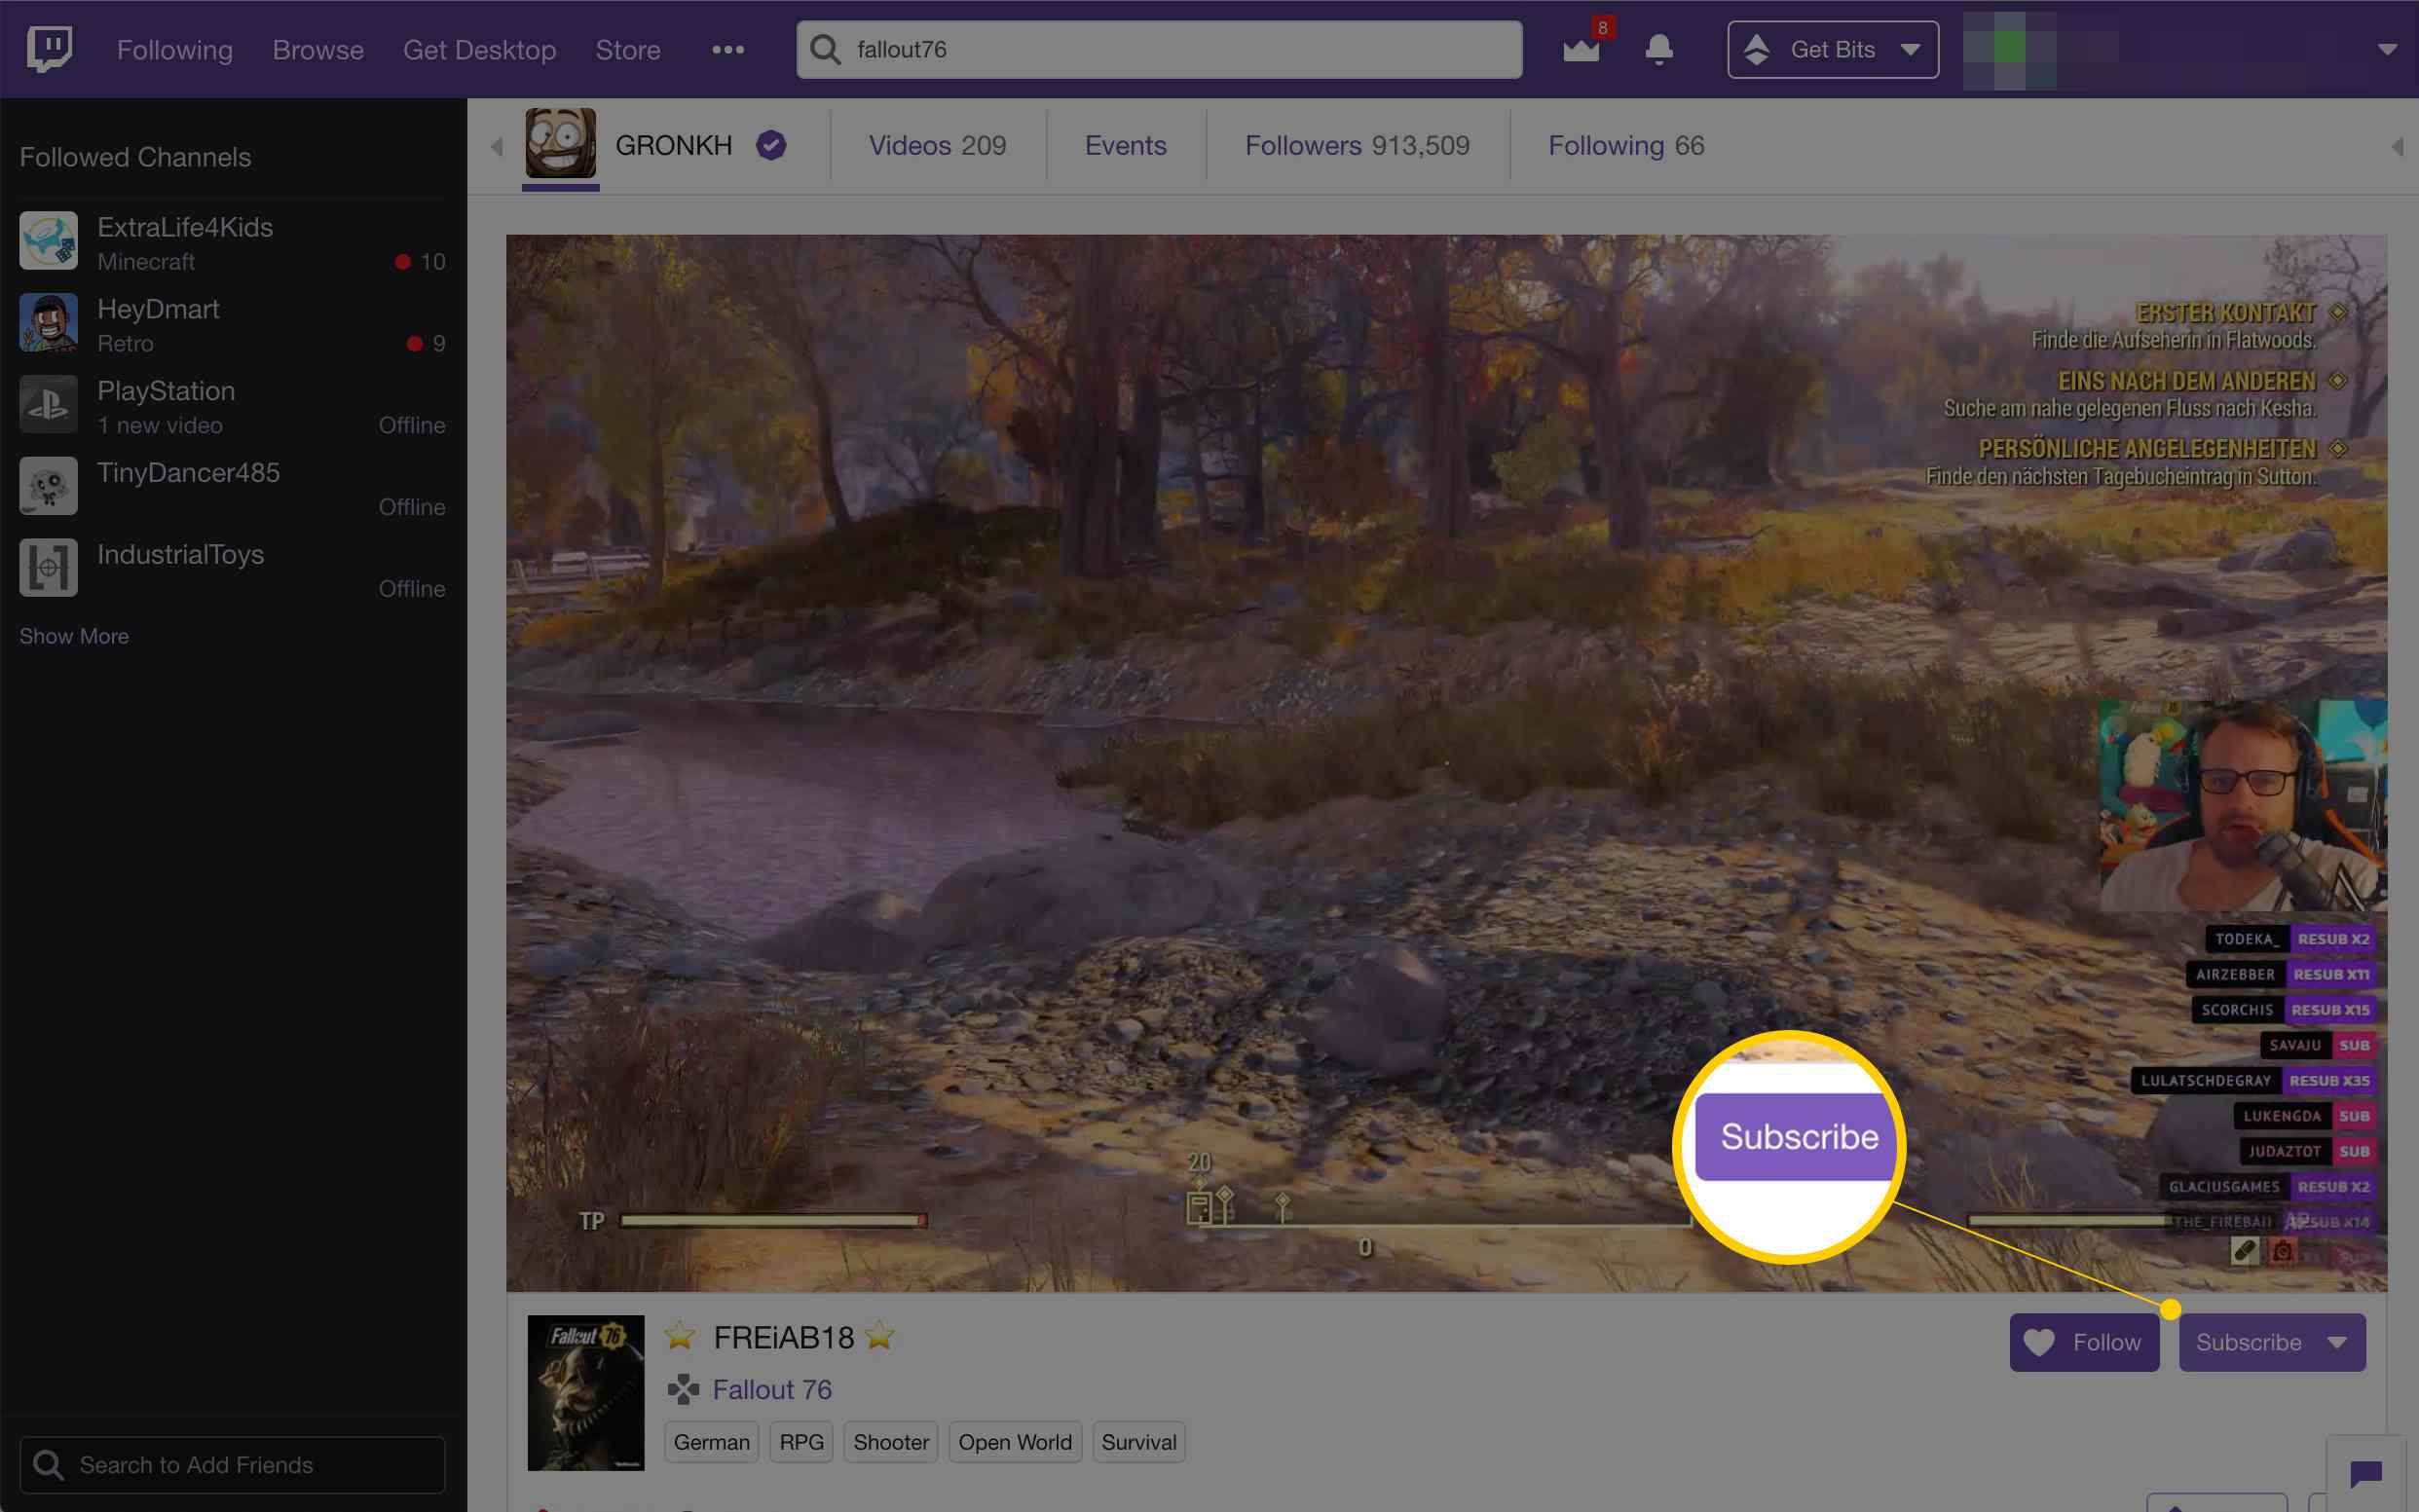Click the Browse navigation icon
2419x1512 pixels.
[318, 49]
